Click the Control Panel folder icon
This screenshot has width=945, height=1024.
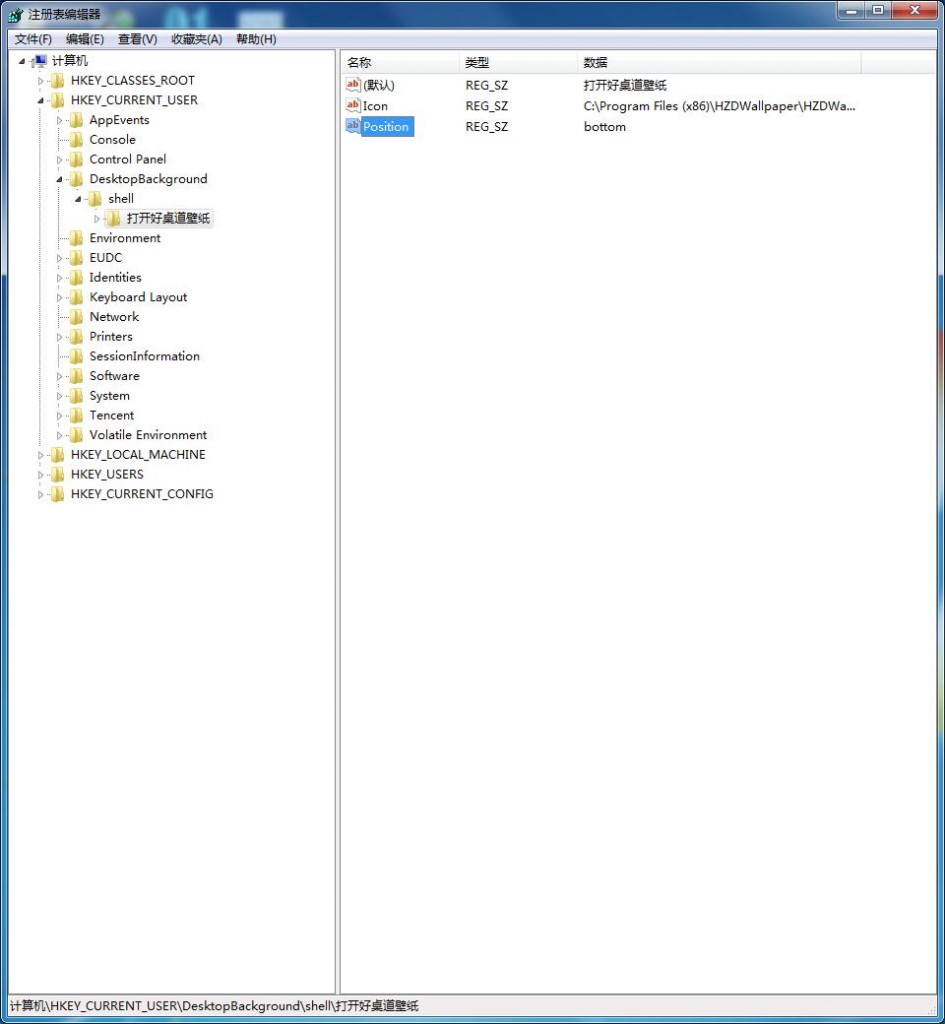[x=76, y=159]
